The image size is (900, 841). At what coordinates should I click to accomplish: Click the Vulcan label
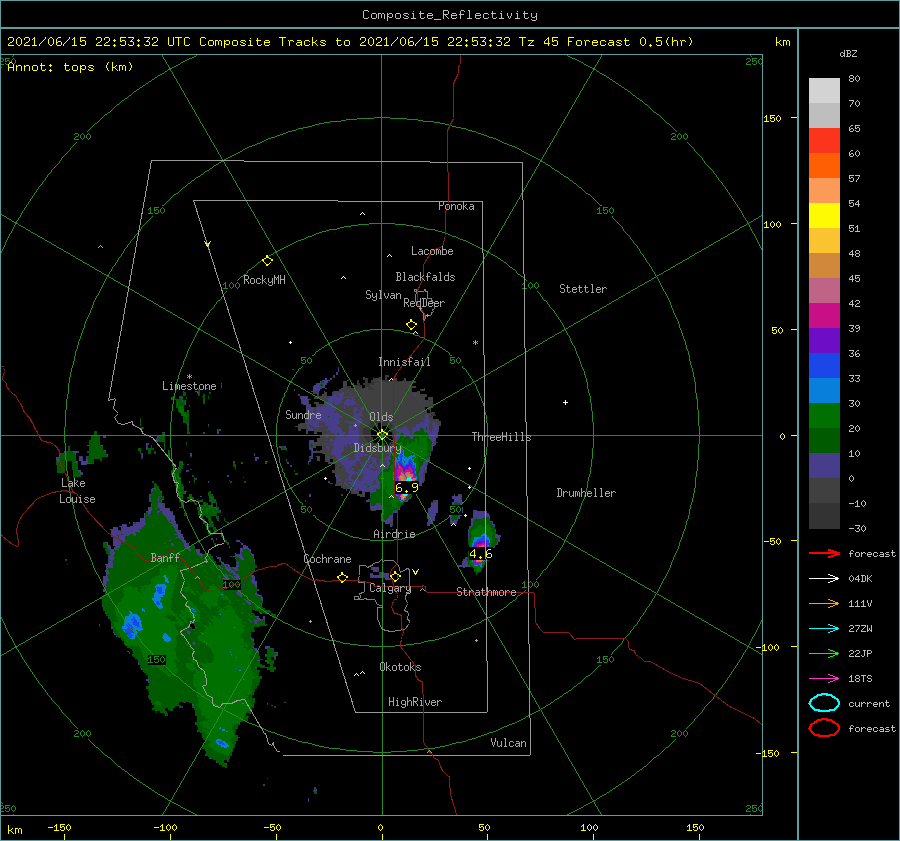click(509, 743)
